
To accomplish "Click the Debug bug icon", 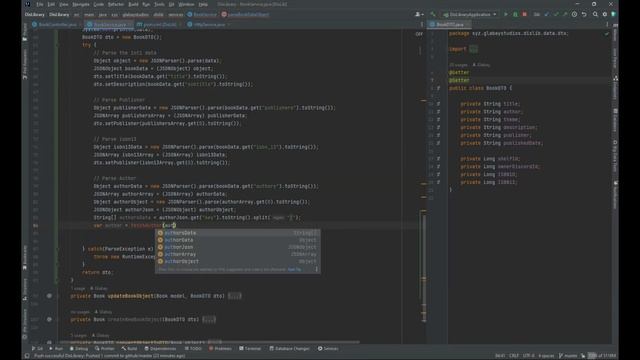I will click(515, 14).
